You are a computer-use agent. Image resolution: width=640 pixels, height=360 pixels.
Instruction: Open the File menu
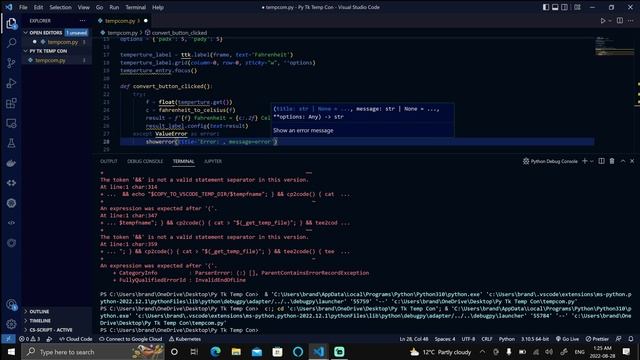coord(23,7)
